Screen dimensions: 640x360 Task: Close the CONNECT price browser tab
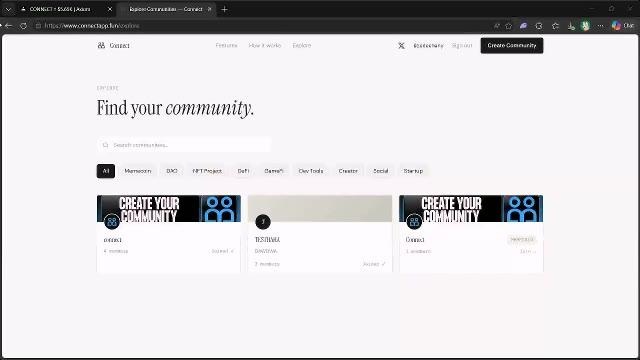pos(110,9)
